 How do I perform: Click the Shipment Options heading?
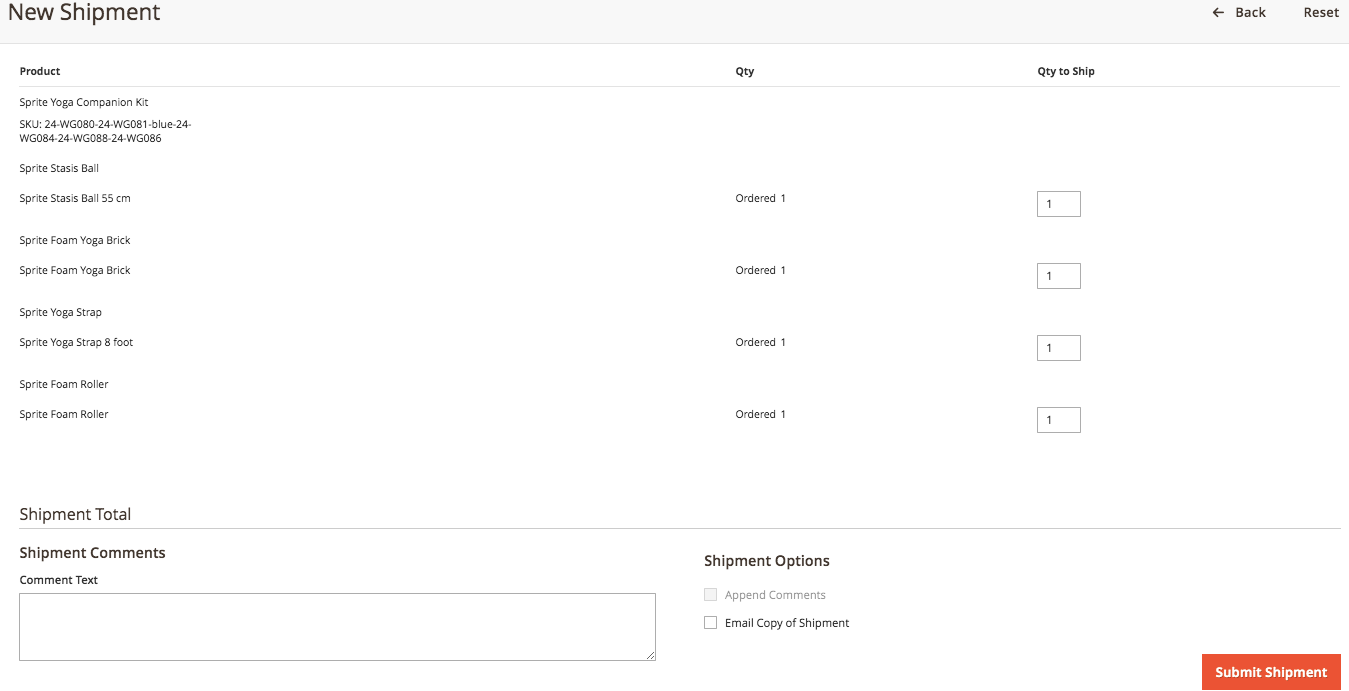(767, 560)
